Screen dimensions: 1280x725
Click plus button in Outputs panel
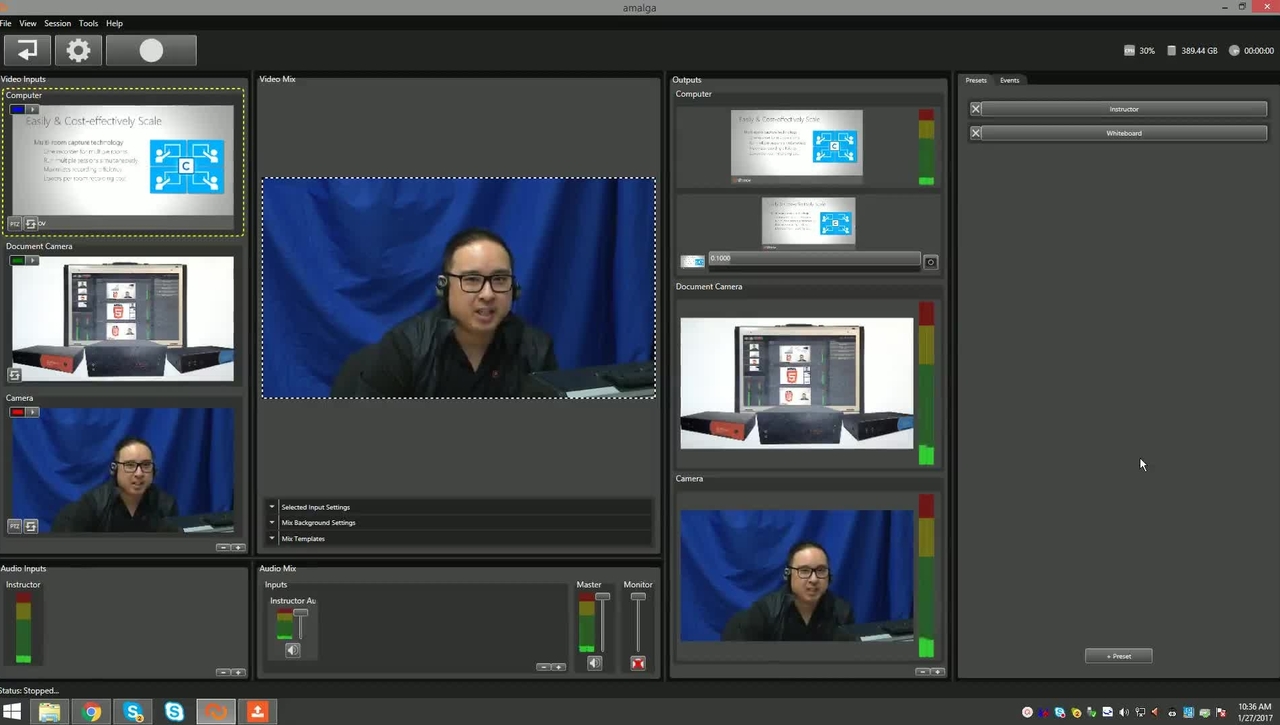pos(937,672)
